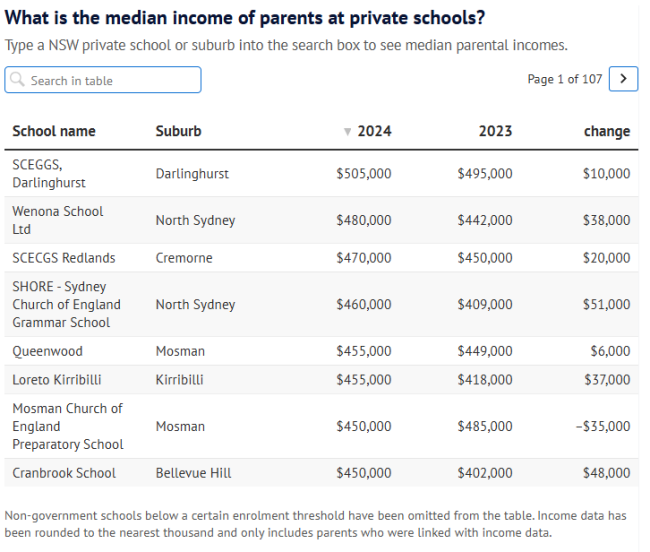Click the Bellevue Hill suburb cell

pos(191,473)
